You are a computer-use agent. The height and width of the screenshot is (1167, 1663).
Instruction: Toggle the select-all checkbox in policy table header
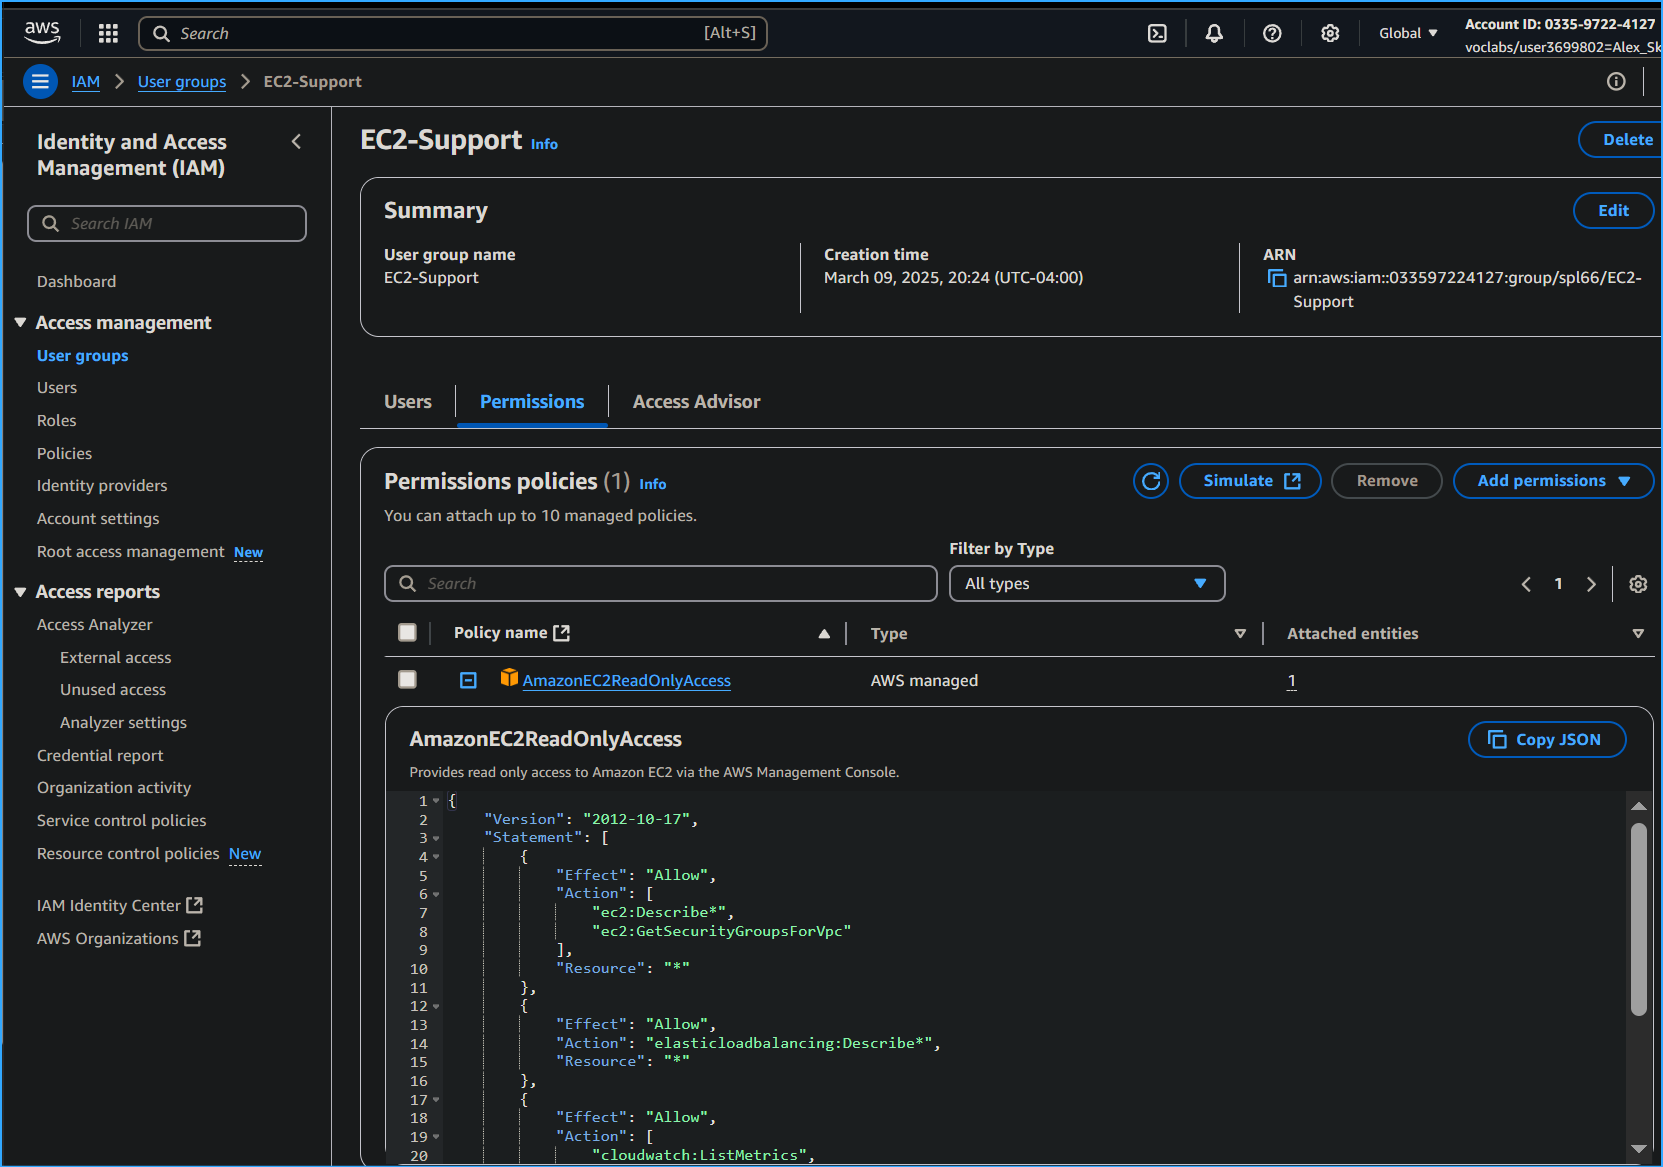(x=407, y=632)
